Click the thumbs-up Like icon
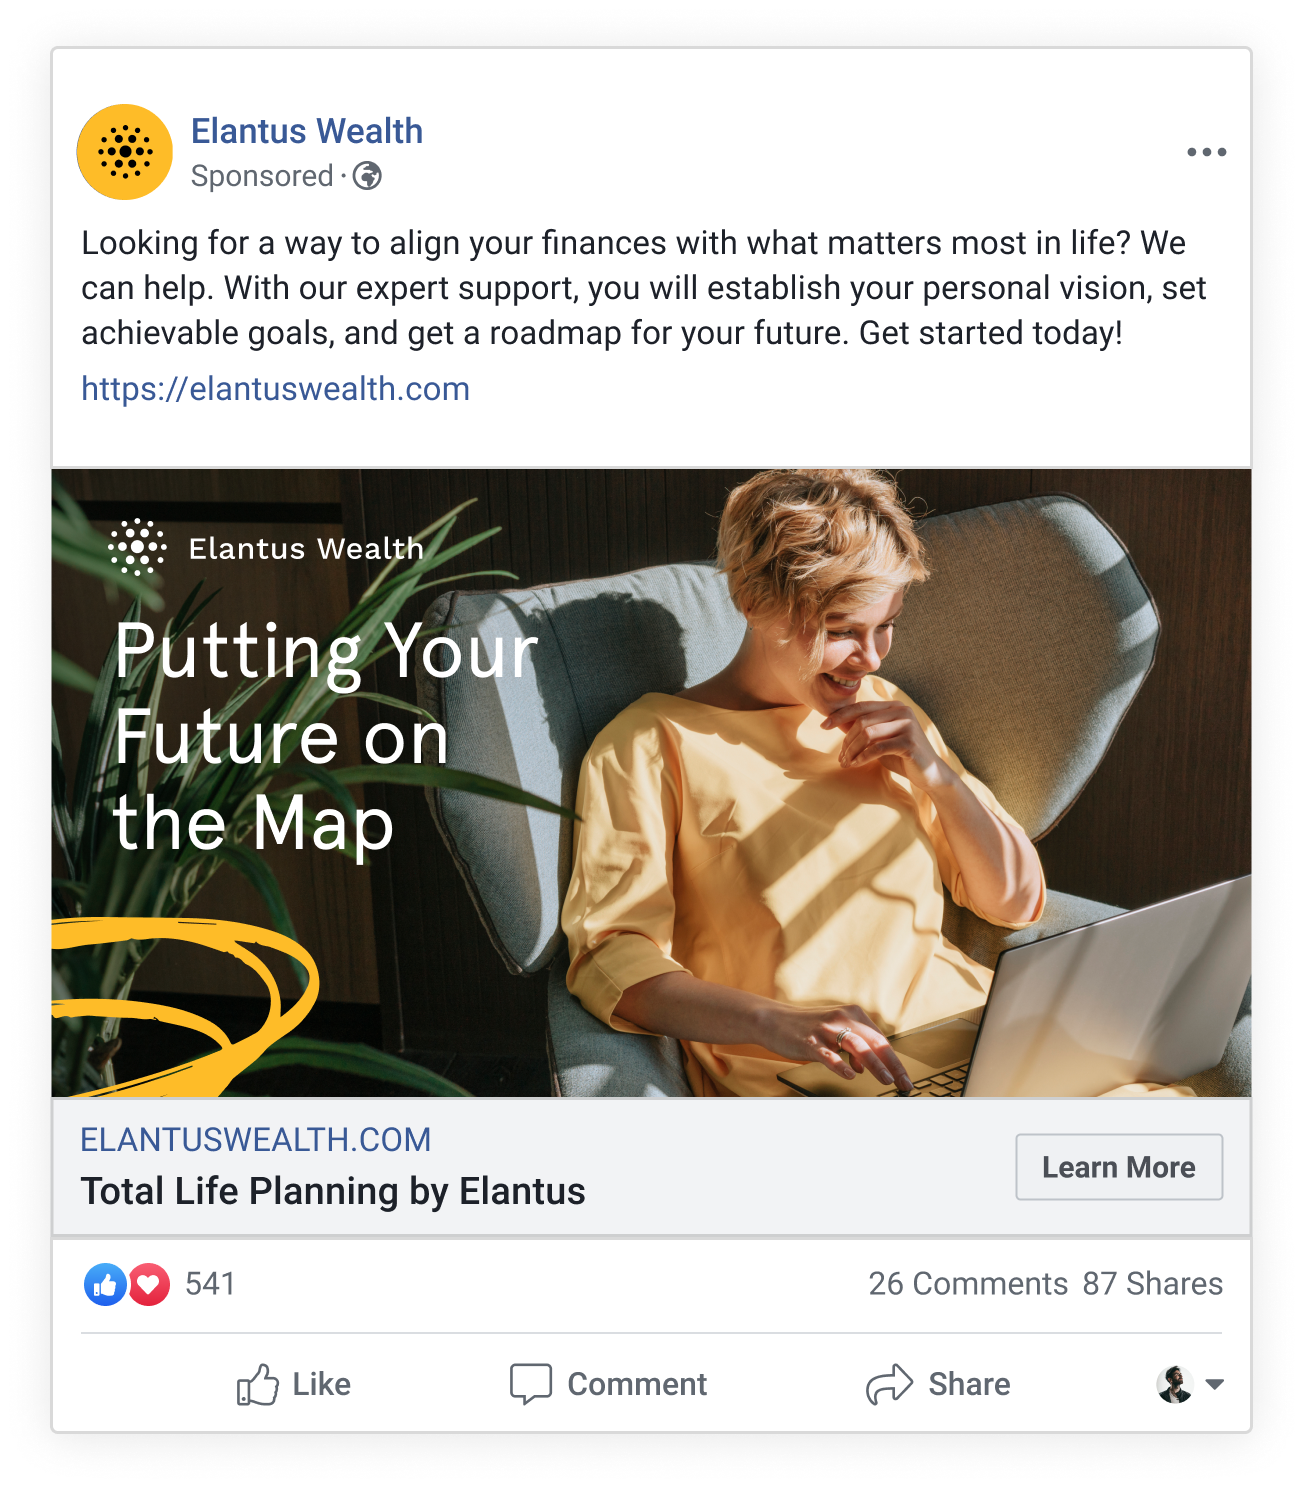 click(257, 1385)
